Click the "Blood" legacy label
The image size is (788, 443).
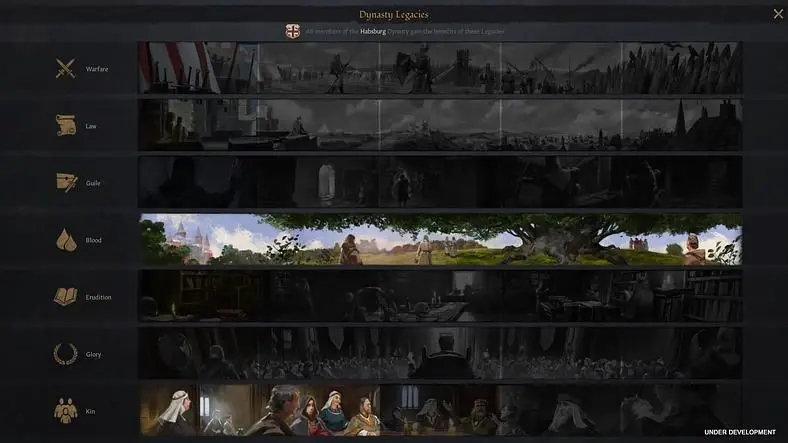[x=93, y=240]
